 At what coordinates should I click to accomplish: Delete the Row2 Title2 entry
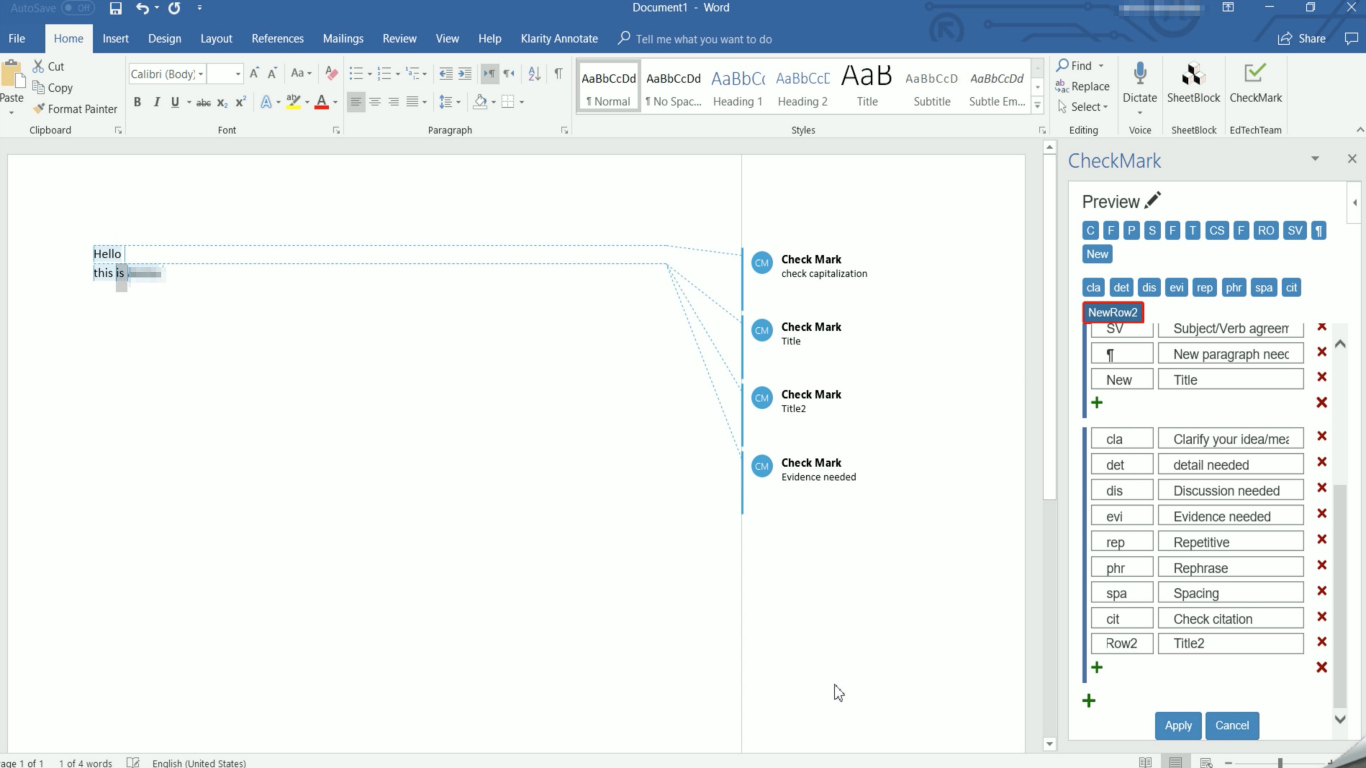tap(1322, 642)
